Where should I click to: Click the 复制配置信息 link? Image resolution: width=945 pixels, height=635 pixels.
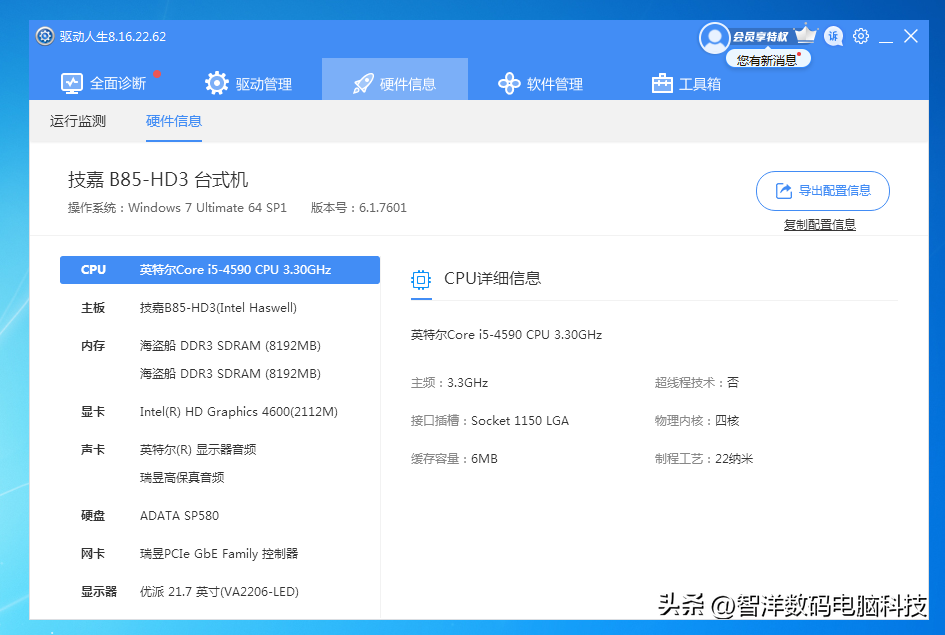[820, 225]
